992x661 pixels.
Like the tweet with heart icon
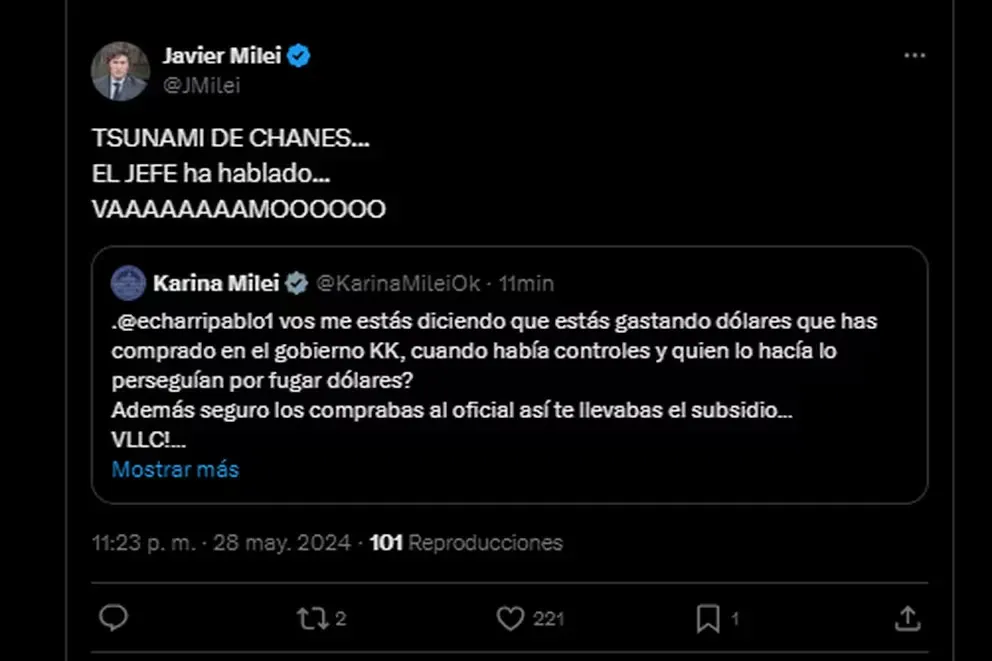click(x=511, y=619)
